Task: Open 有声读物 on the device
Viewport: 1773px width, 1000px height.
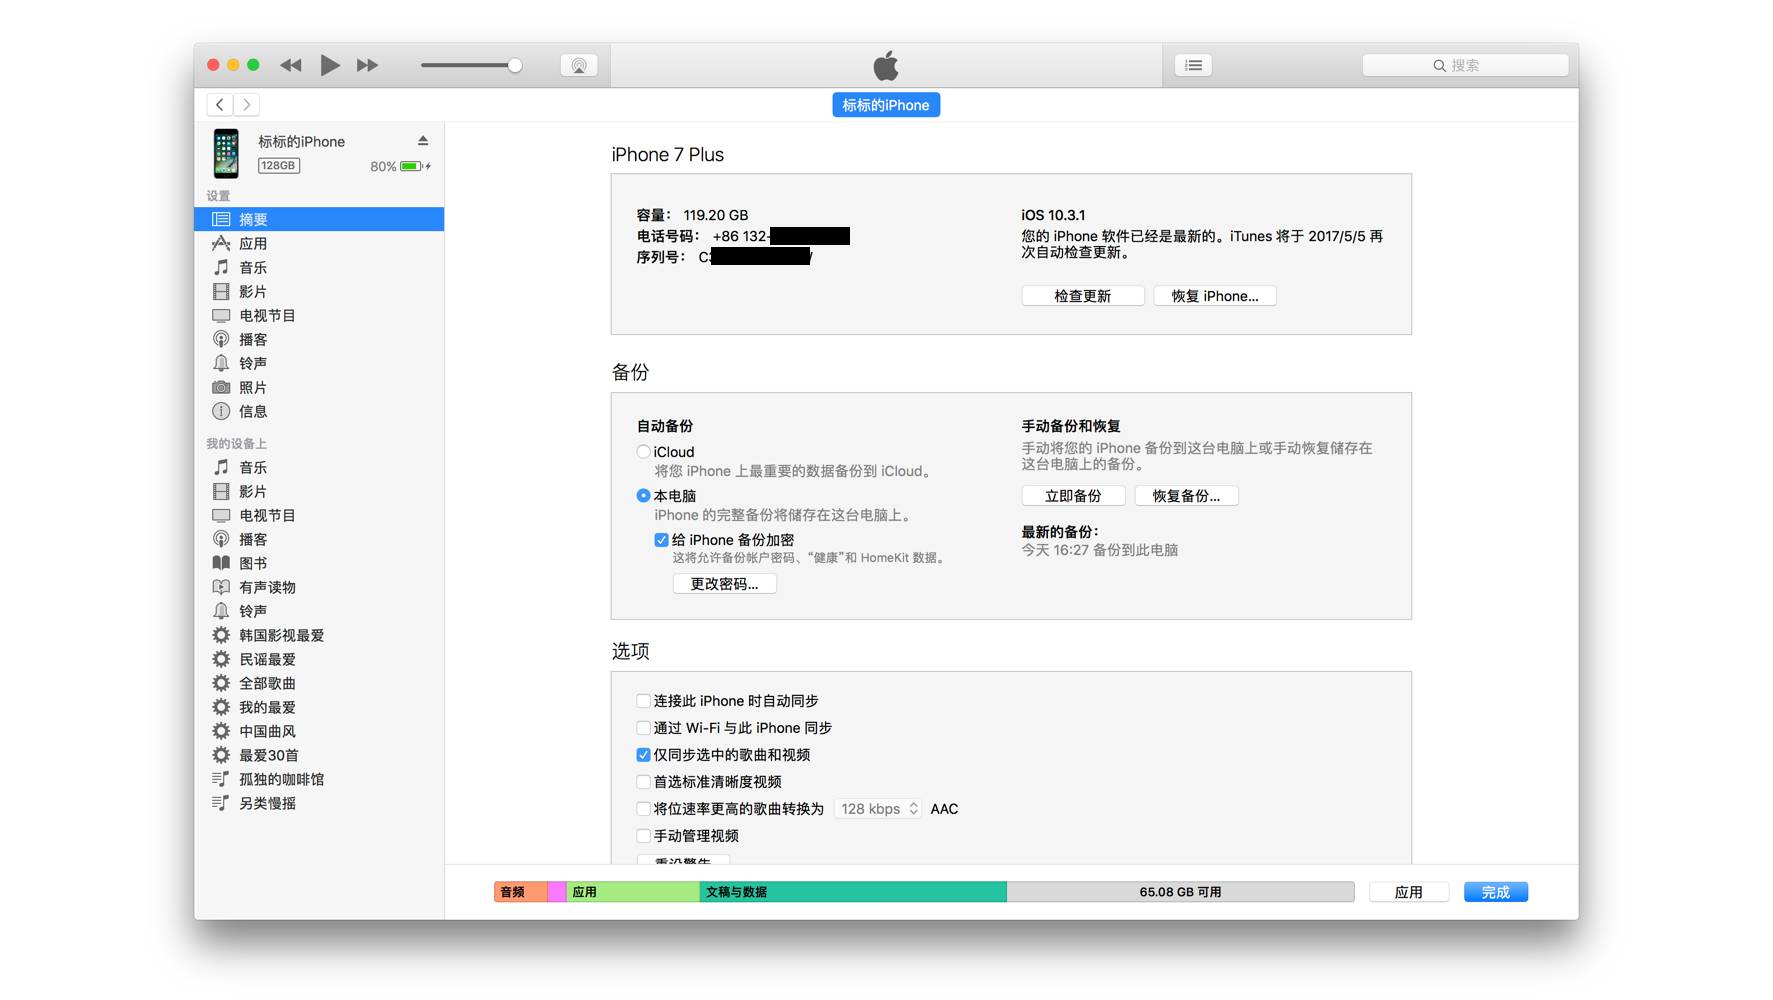Action: coord(319,587)
